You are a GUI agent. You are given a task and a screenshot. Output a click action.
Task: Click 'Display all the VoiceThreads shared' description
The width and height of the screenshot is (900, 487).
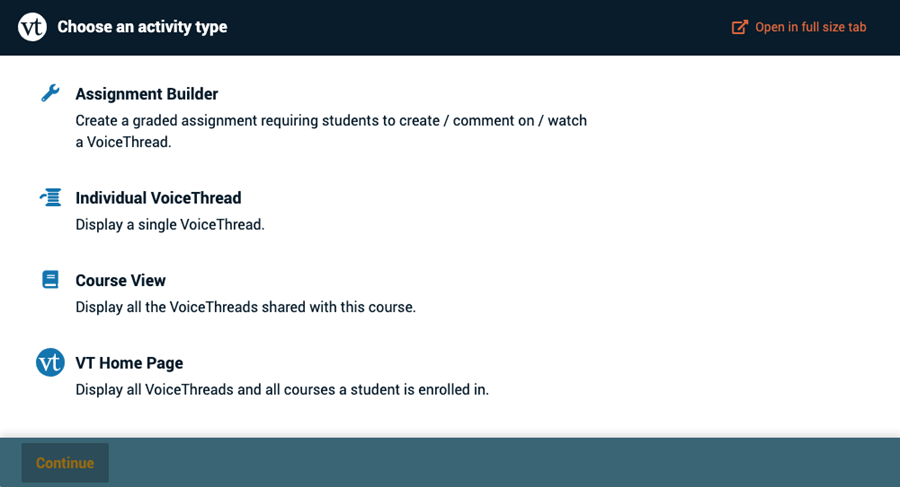[245, 307]
